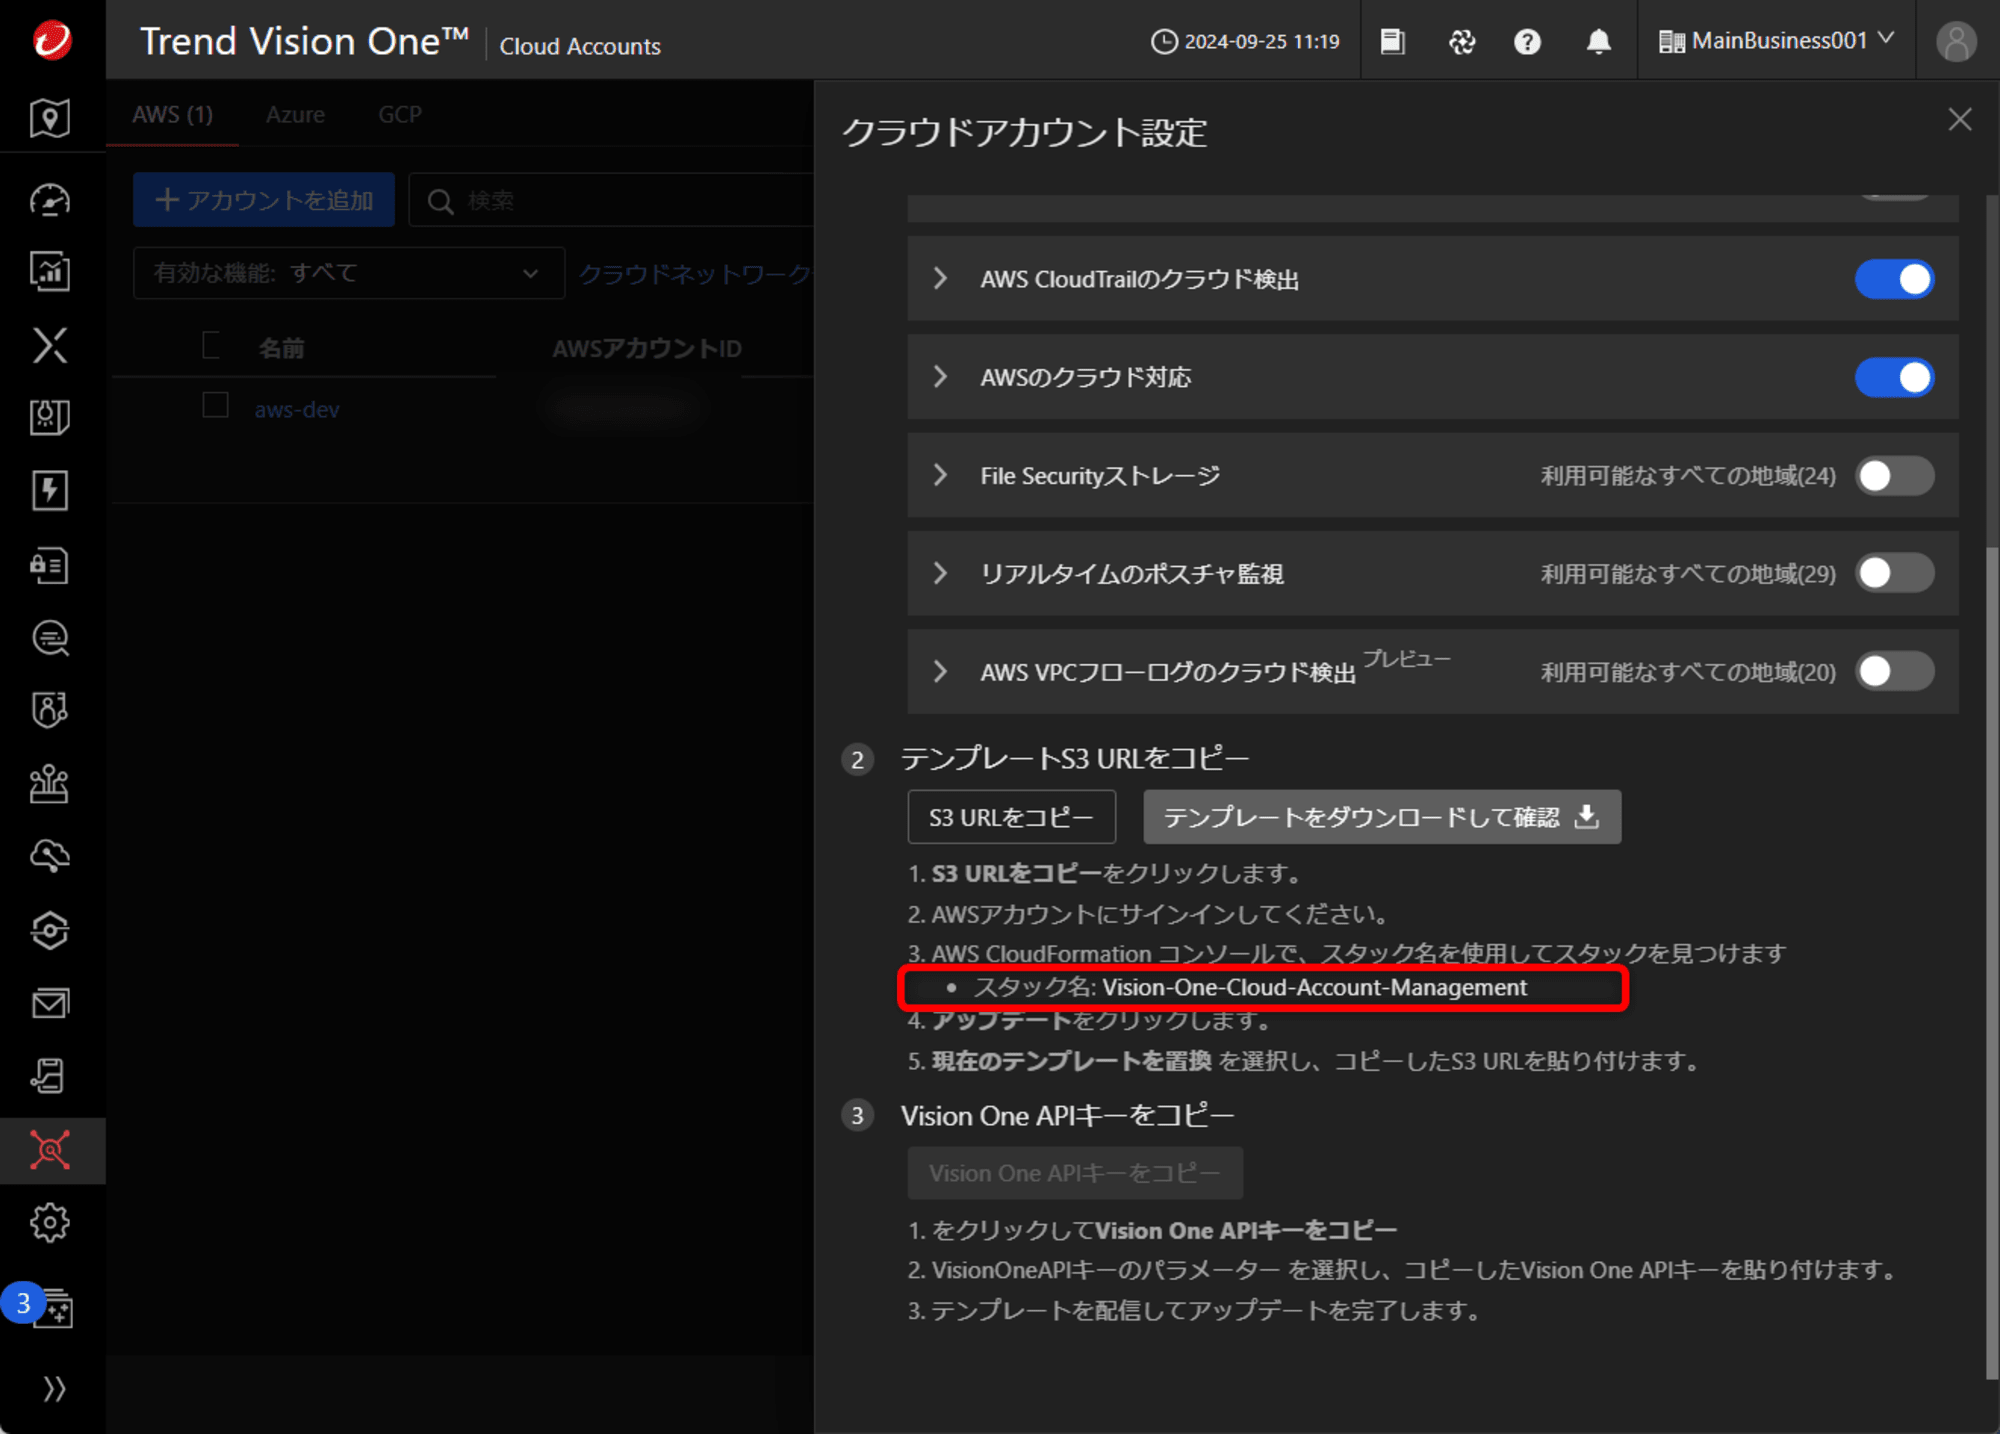This screenshot has width=2000, height=1434.
Task: Open the network devices sidebar icon
Action: [x=50, y=783]
